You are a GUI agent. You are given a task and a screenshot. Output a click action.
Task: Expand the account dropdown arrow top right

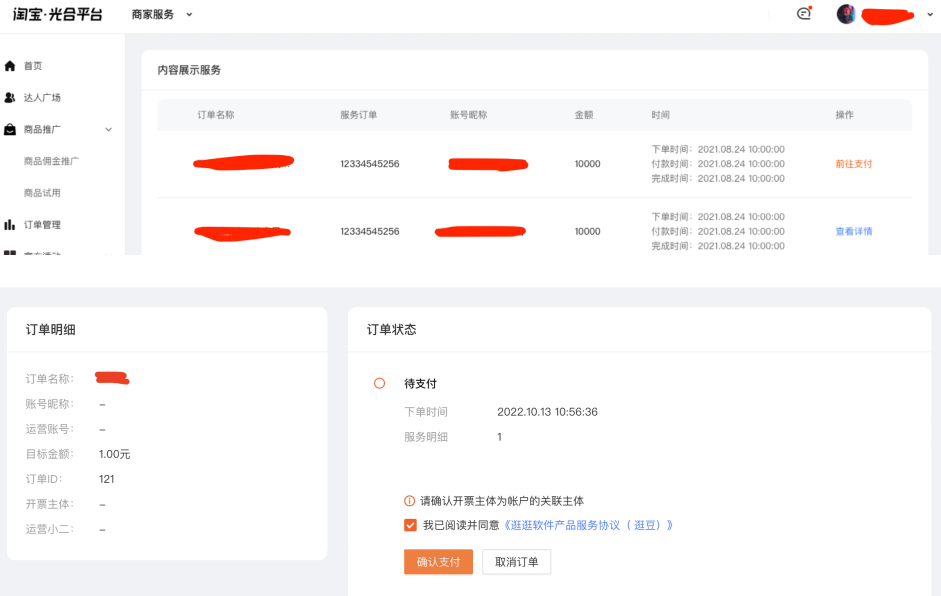click(x=929, y=15)
